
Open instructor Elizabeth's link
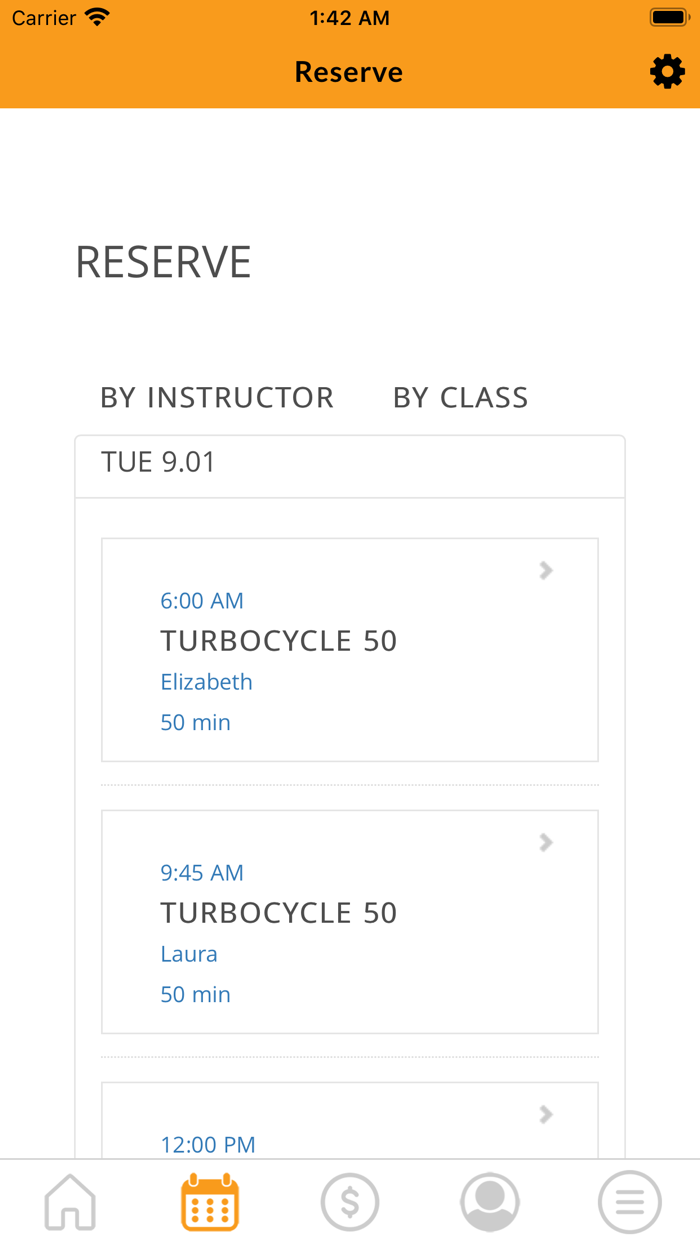point(206,682)
